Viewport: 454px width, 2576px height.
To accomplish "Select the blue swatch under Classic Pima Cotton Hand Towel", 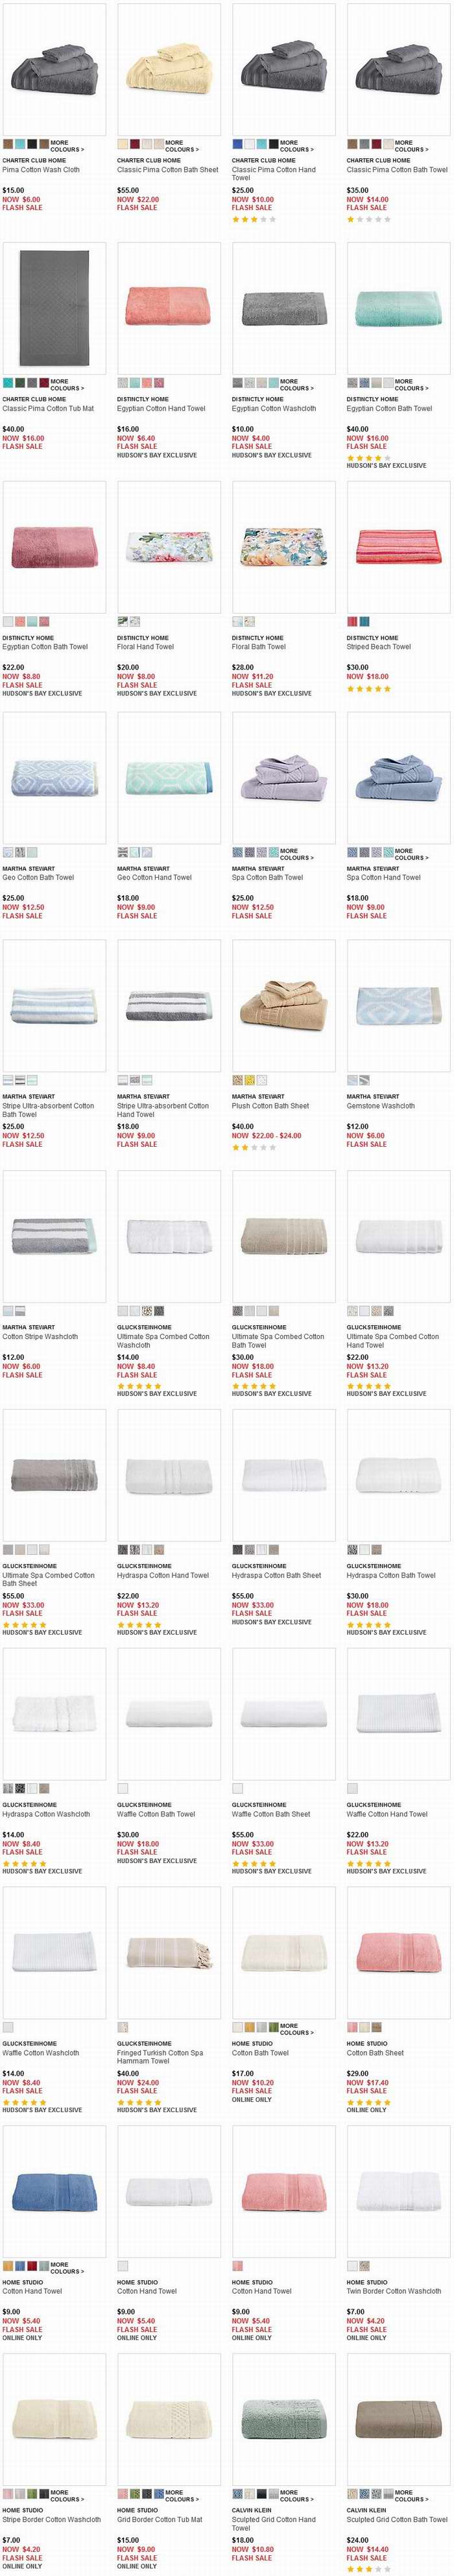I will [237, 144].
